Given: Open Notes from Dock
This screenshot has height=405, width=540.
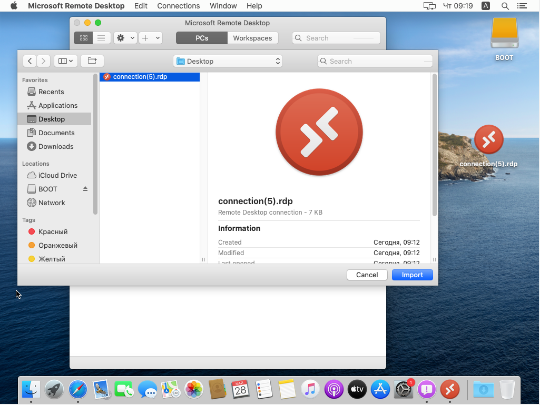Looking at the screenshot, I should click(x=287, y=390).
